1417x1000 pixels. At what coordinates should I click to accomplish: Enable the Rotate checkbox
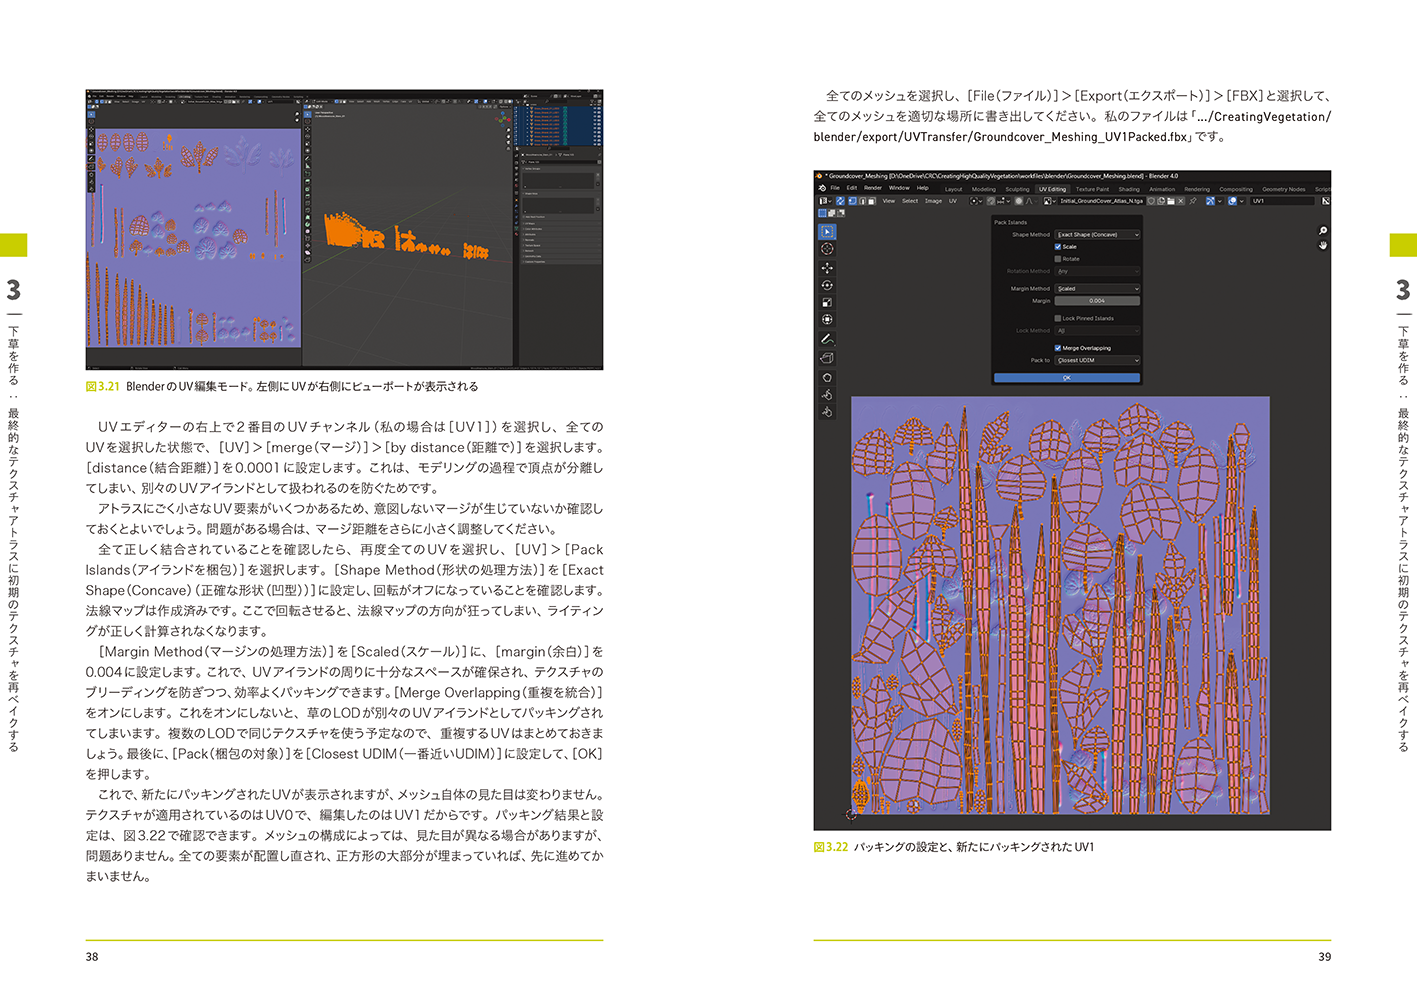(x=1058, y=259)
